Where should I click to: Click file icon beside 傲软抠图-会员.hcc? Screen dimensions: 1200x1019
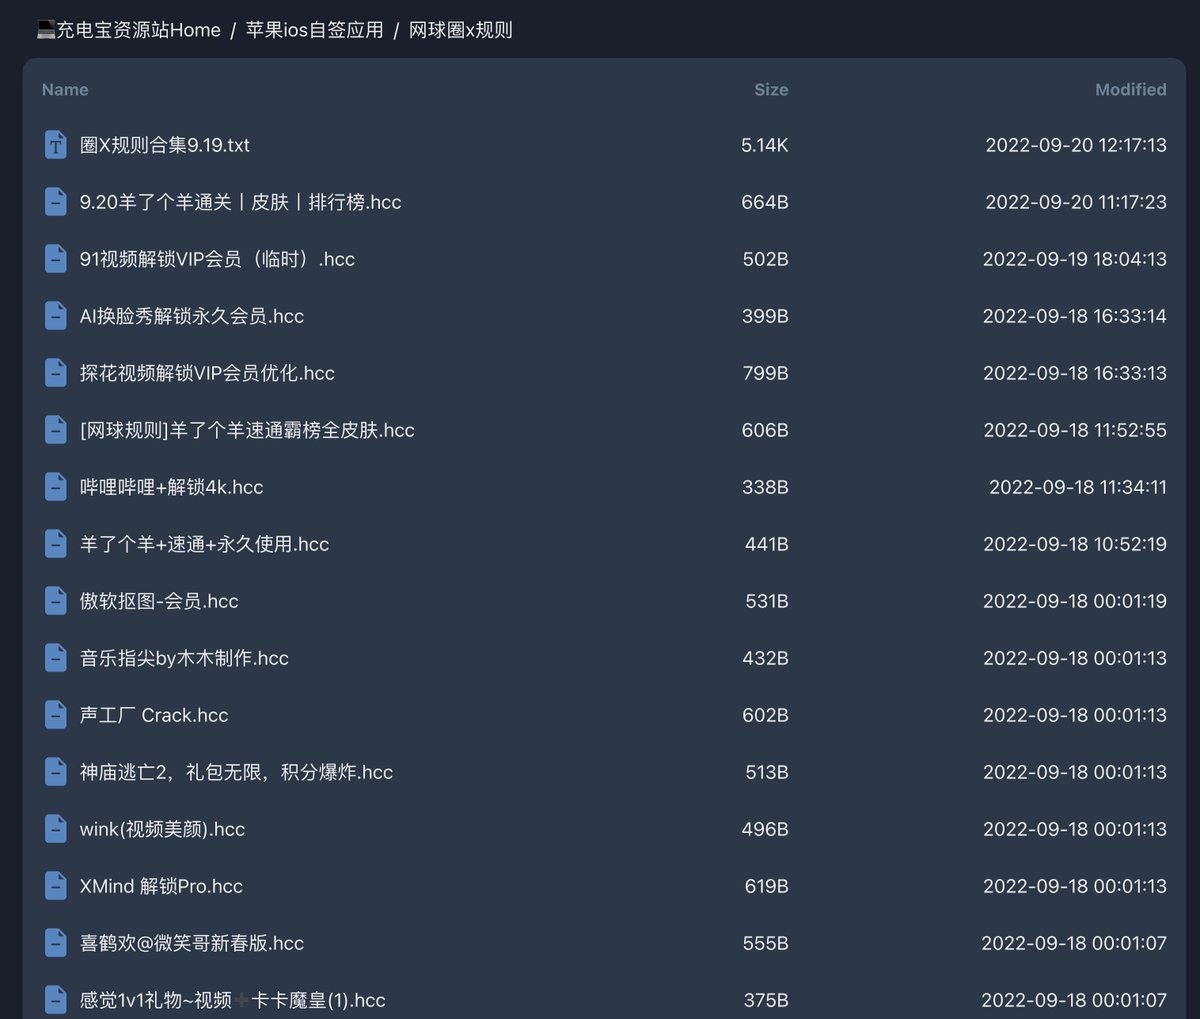pos(56,601)
